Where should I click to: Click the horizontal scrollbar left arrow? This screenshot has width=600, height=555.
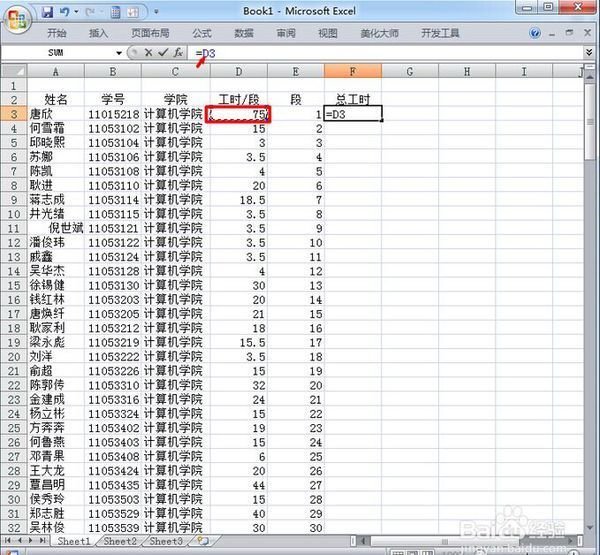pyautogui.click(x=364, y=541)
